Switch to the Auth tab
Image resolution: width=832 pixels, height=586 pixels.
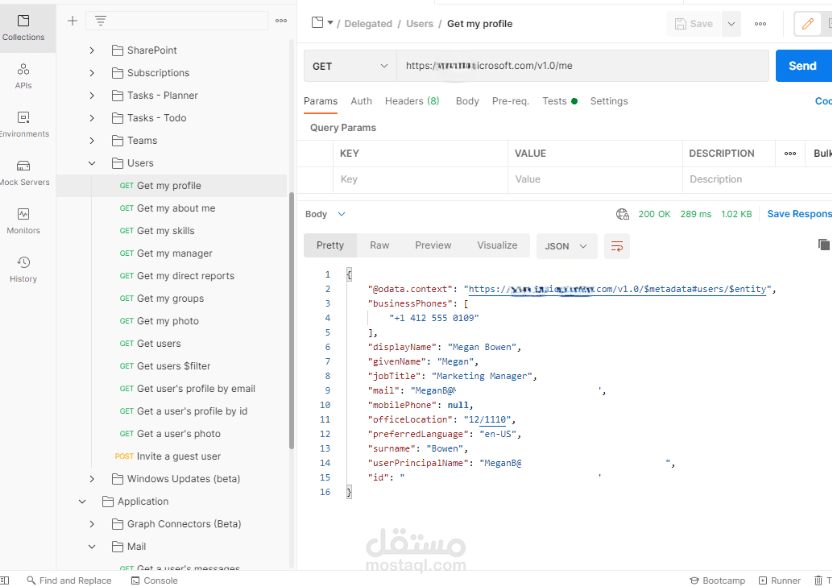point(361,101)
